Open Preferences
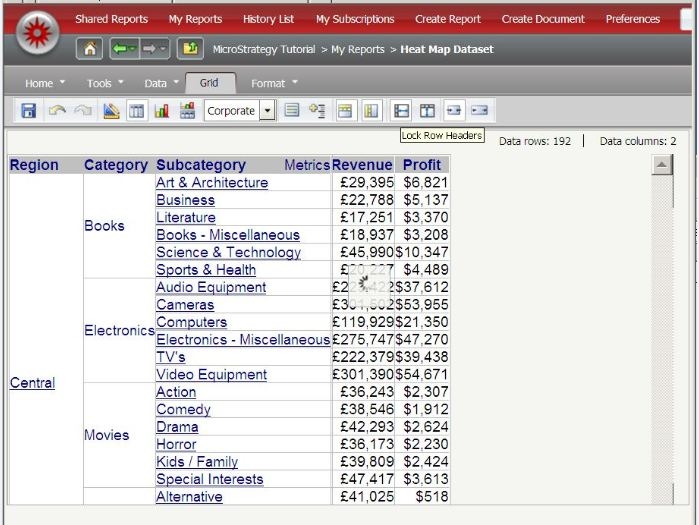The width and height of the screenshot is (699, 525). [633, 19]
